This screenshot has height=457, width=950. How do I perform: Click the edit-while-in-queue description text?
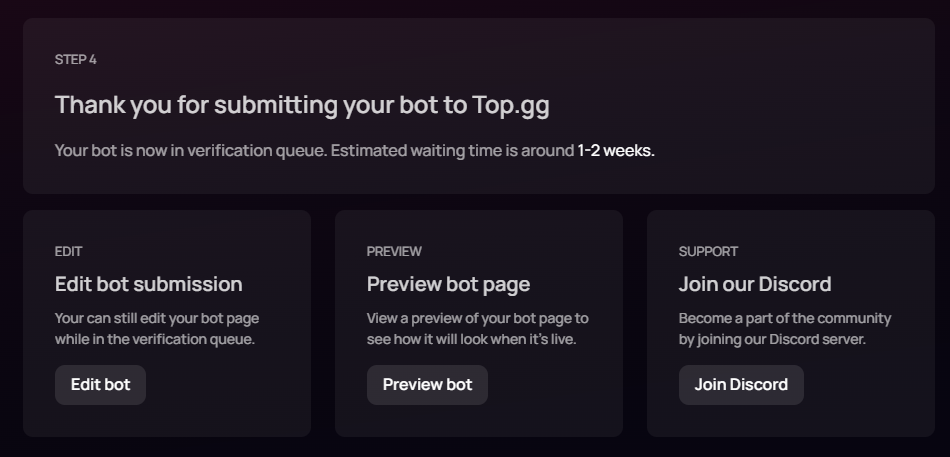(157, 329)
